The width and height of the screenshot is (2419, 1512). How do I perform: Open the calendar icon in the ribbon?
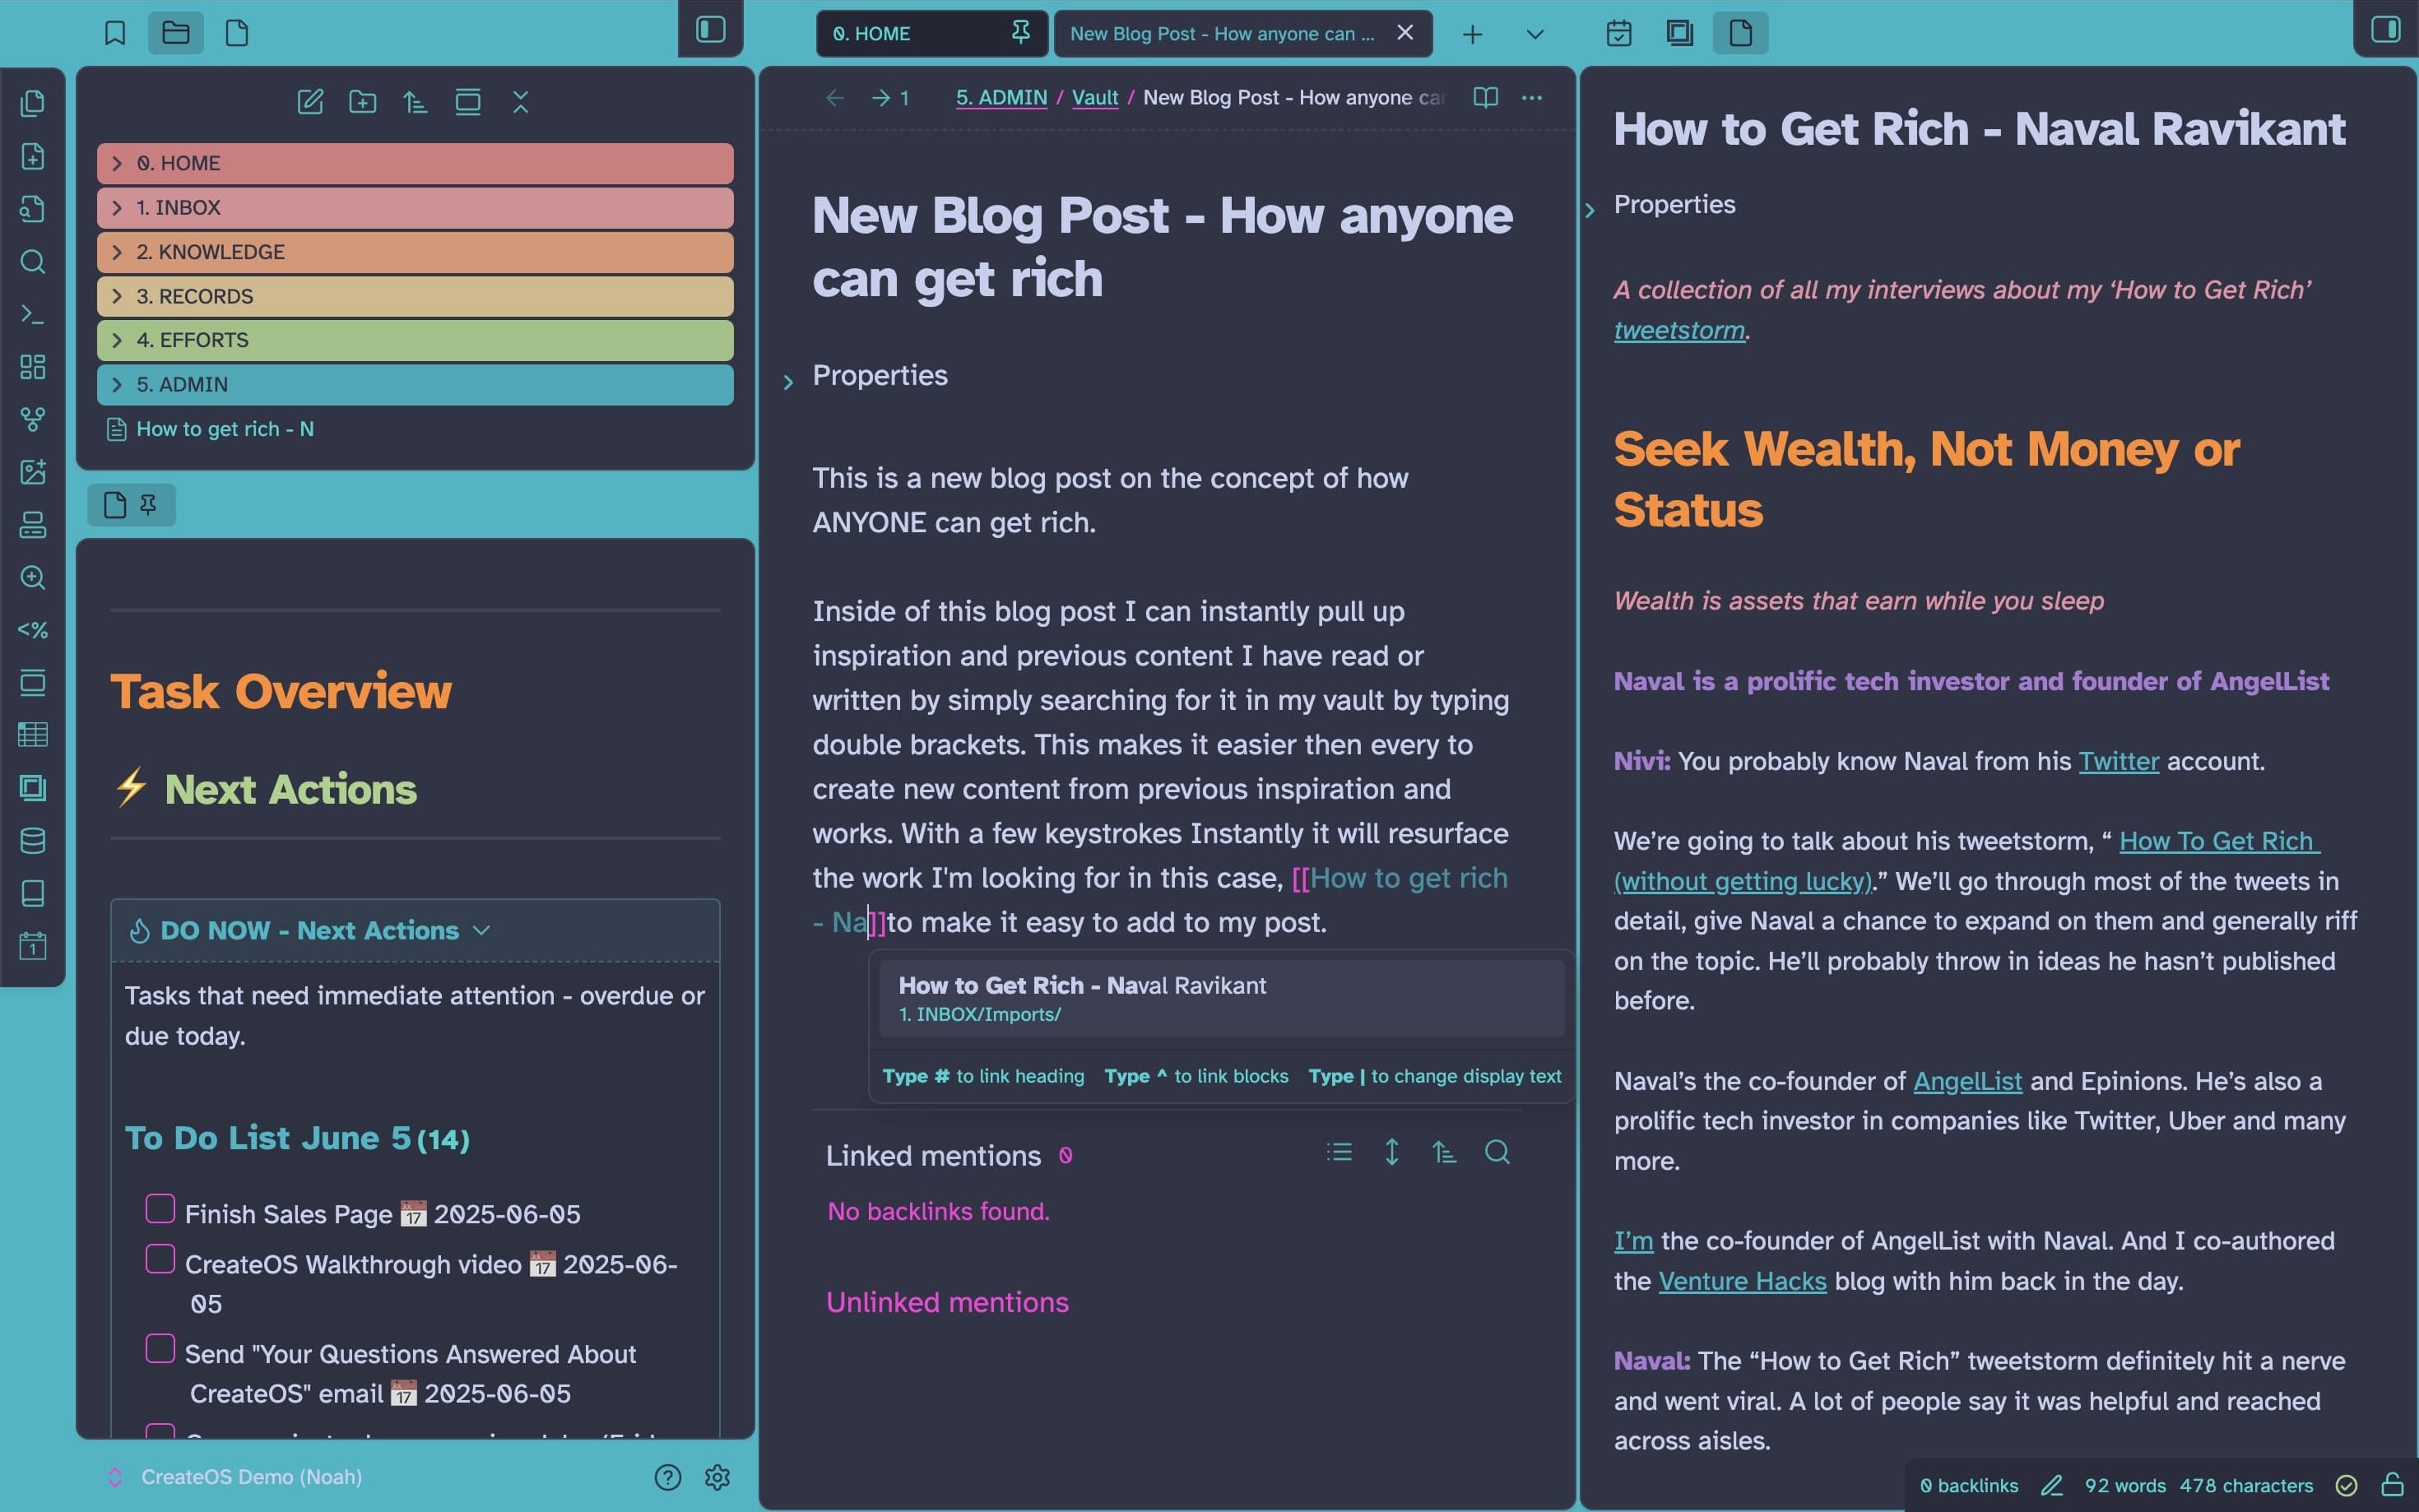pos(33,945)
